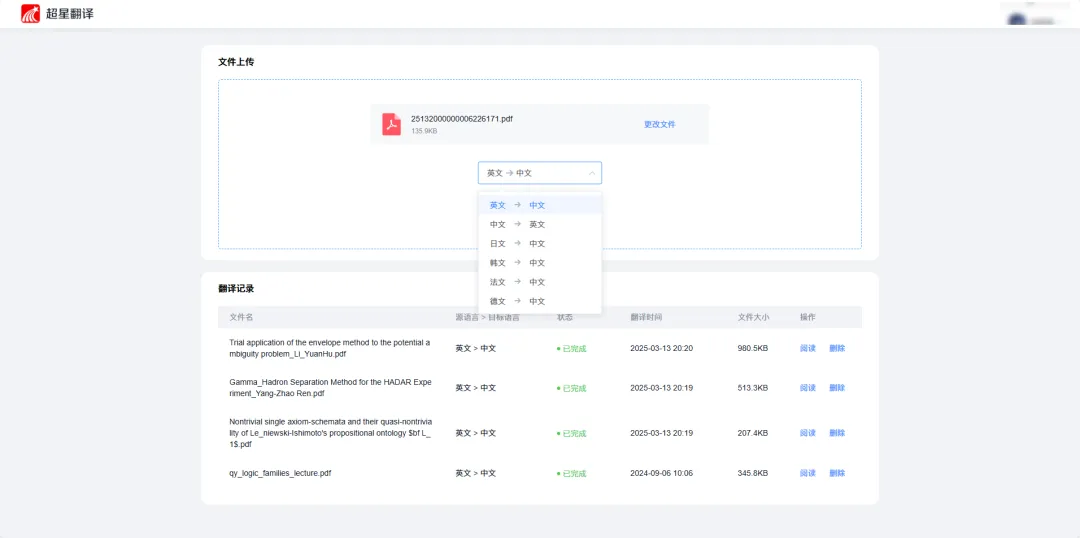1080x538 pixels.
Task: Pick 德文 → 中文 translation option
Action: [517, 301]
